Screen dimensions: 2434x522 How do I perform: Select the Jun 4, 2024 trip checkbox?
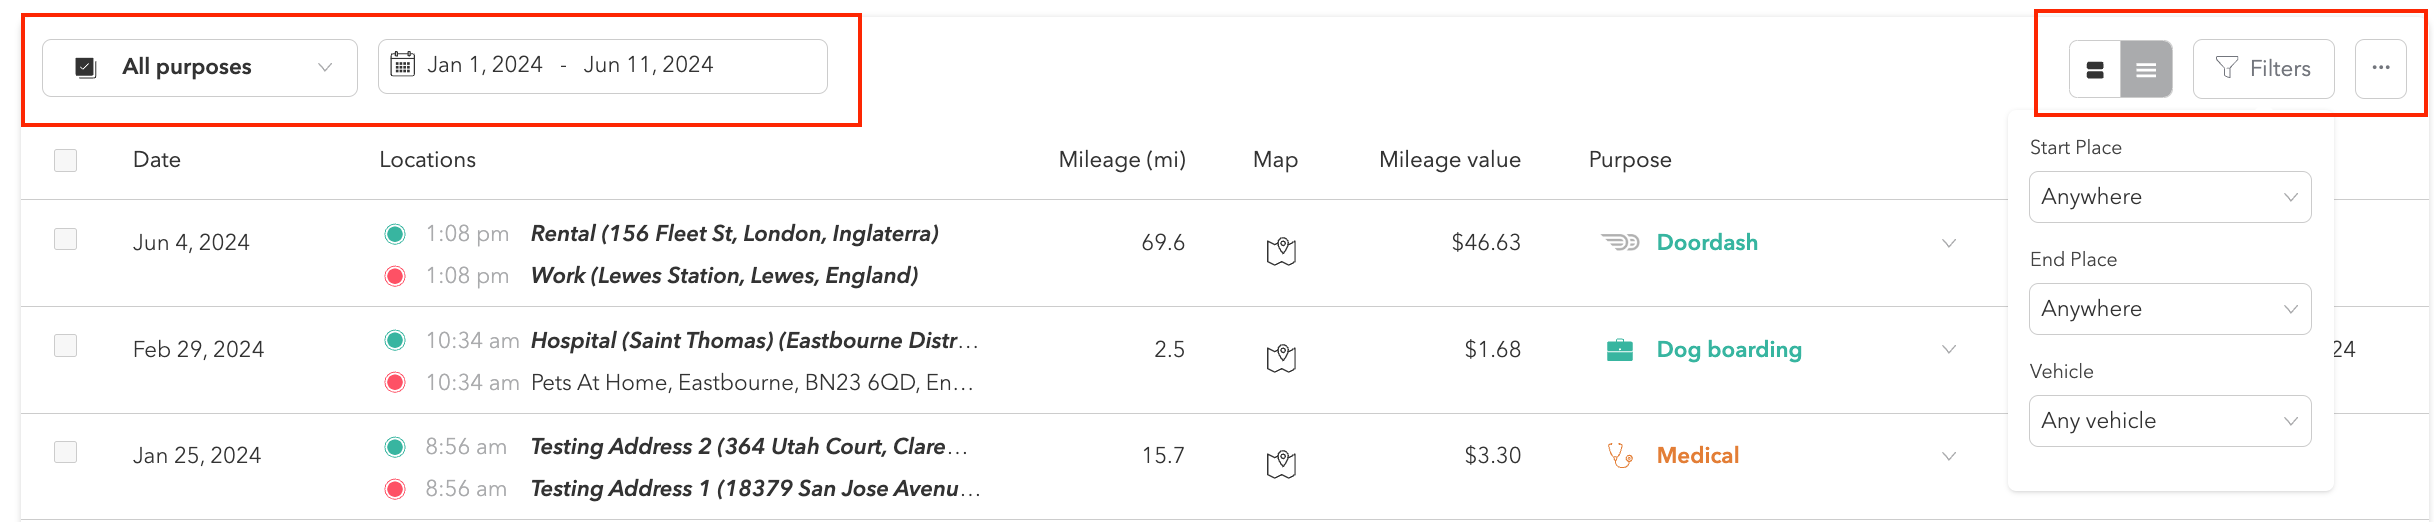coord(66,239)
